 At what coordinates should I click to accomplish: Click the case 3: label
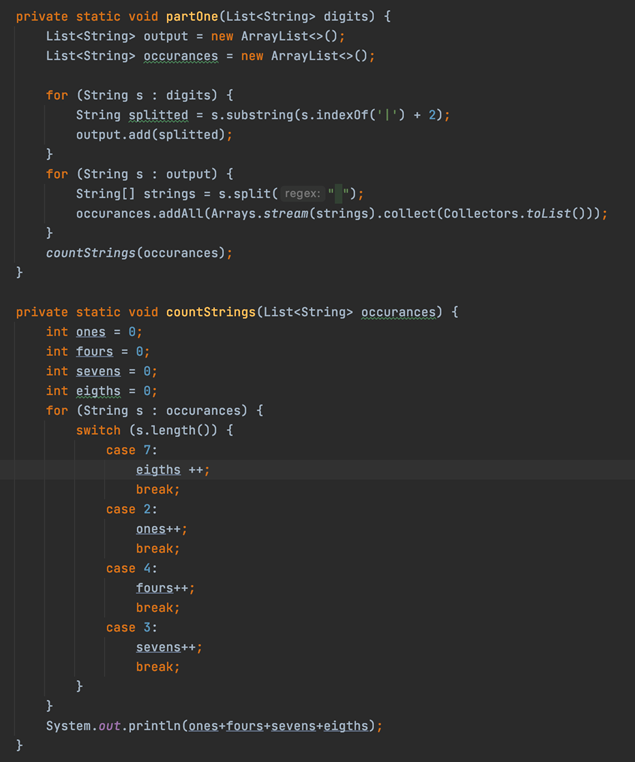pyautogui.click(x=132, y=628)
